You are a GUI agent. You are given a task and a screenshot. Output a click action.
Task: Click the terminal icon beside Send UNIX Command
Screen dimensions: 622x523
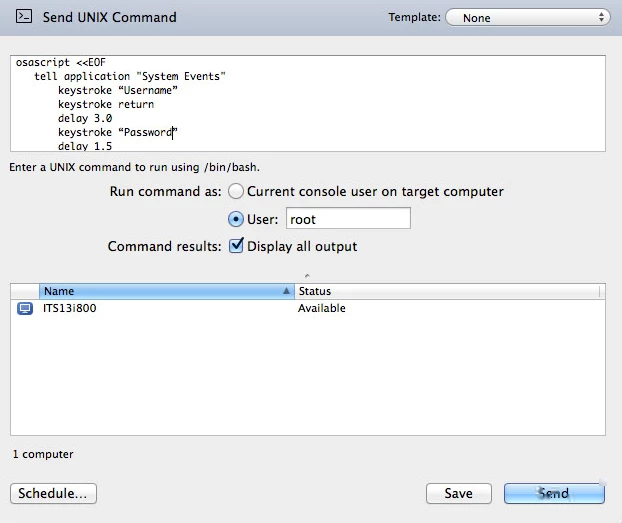coord(24,17)
